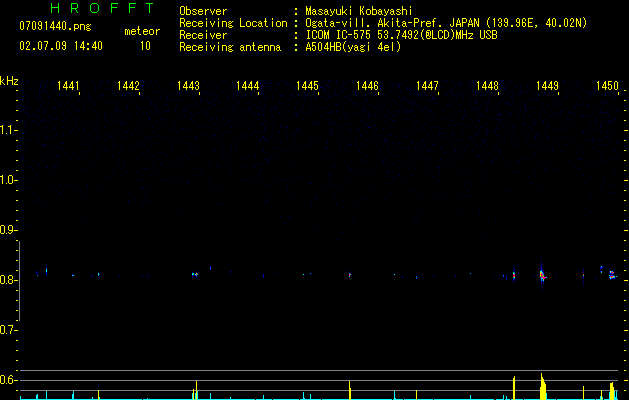Click the meteor echo at 1443
Image resolution: width=629 pixels, height=400 pixels.
tap(195, 274)
